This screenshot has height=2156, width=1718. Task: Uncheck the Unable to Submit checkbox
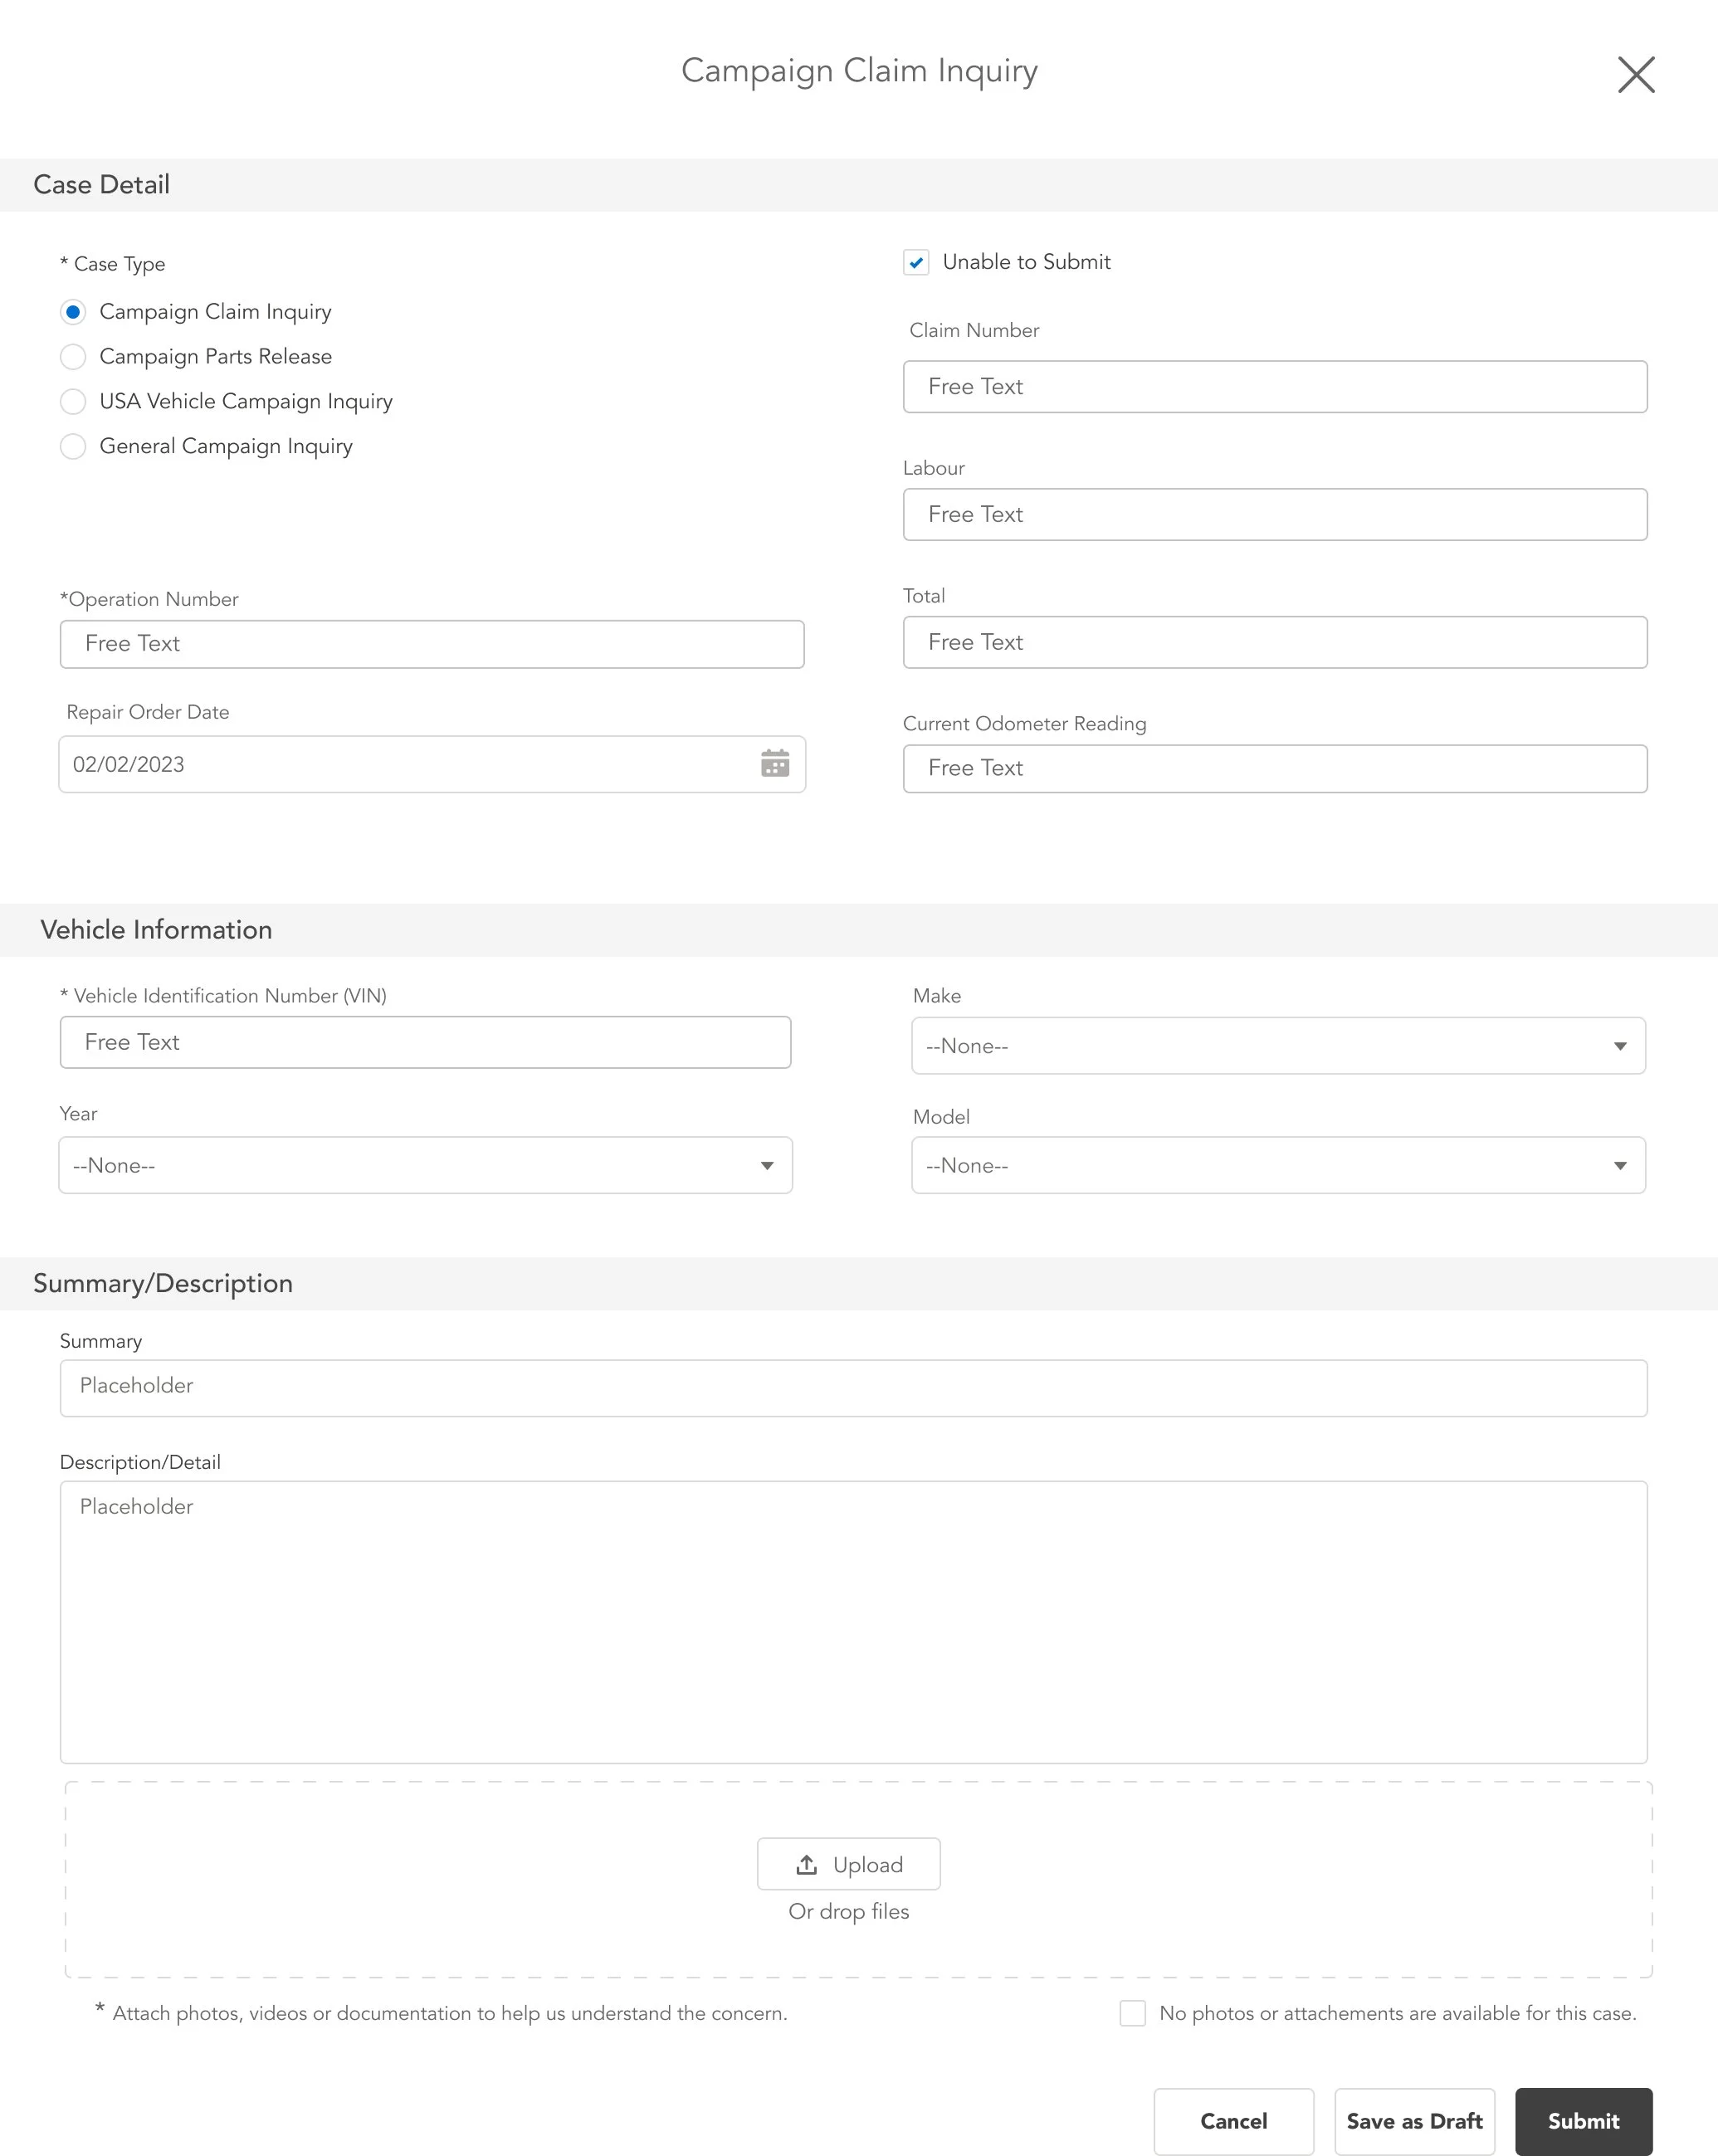coord(916,263)
